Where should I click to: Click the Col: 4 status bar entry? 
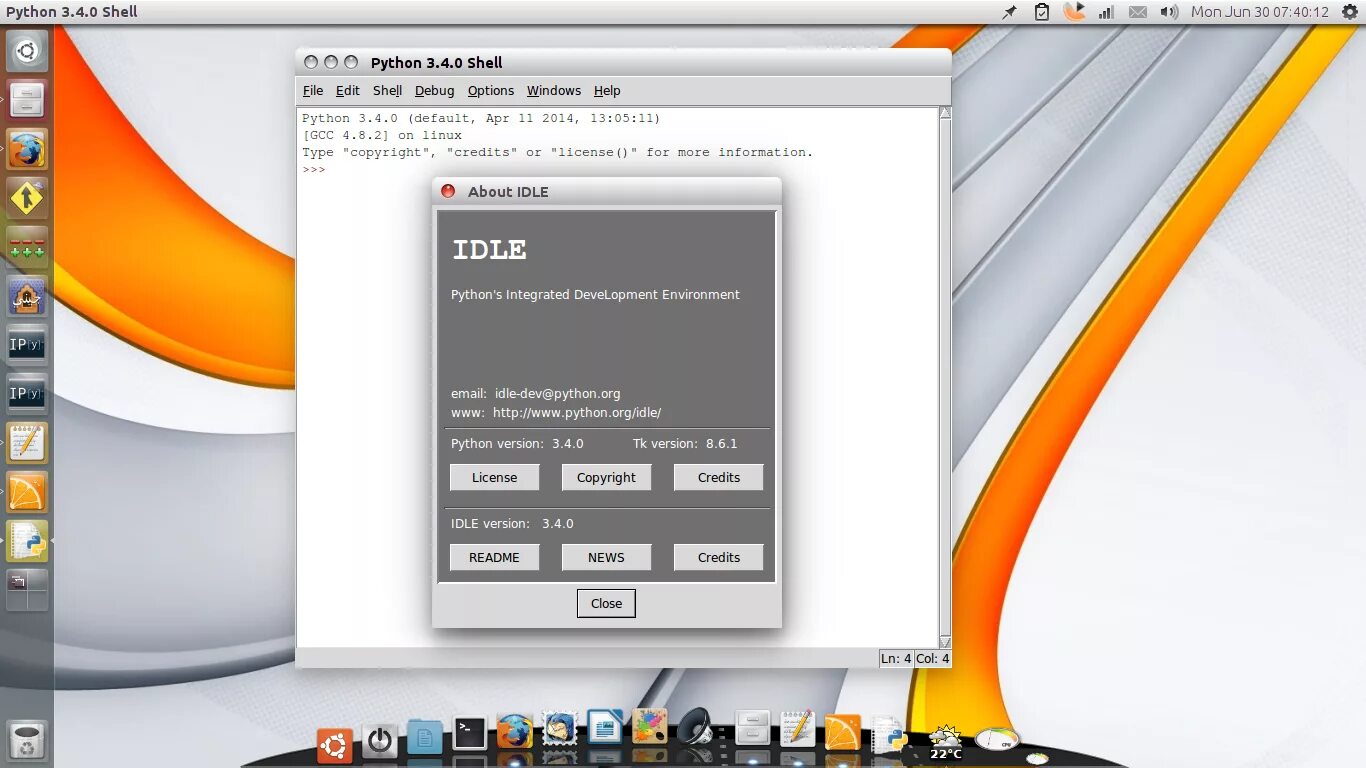click(932, 658)
